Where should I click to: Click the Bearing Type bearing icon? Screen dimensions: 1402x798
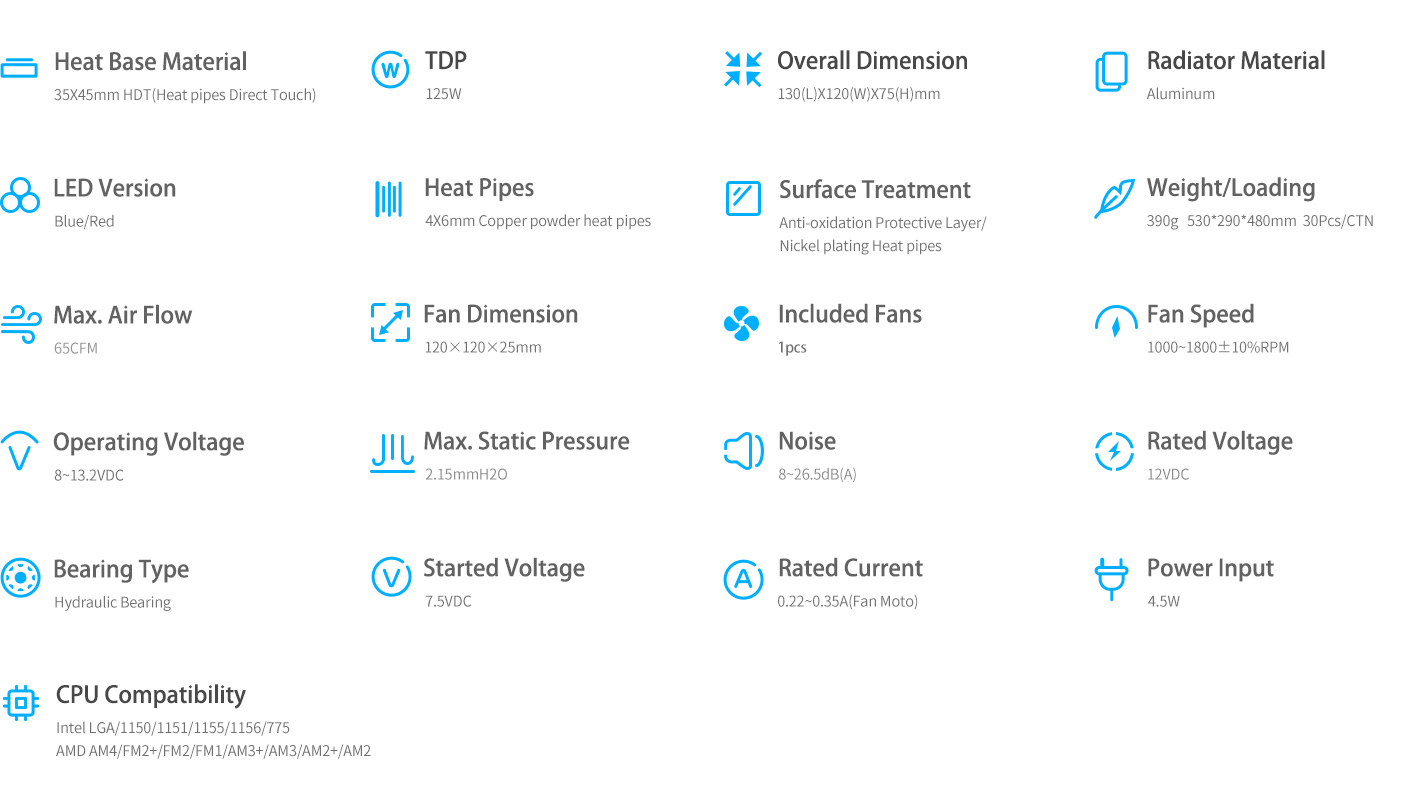point(20,578)
